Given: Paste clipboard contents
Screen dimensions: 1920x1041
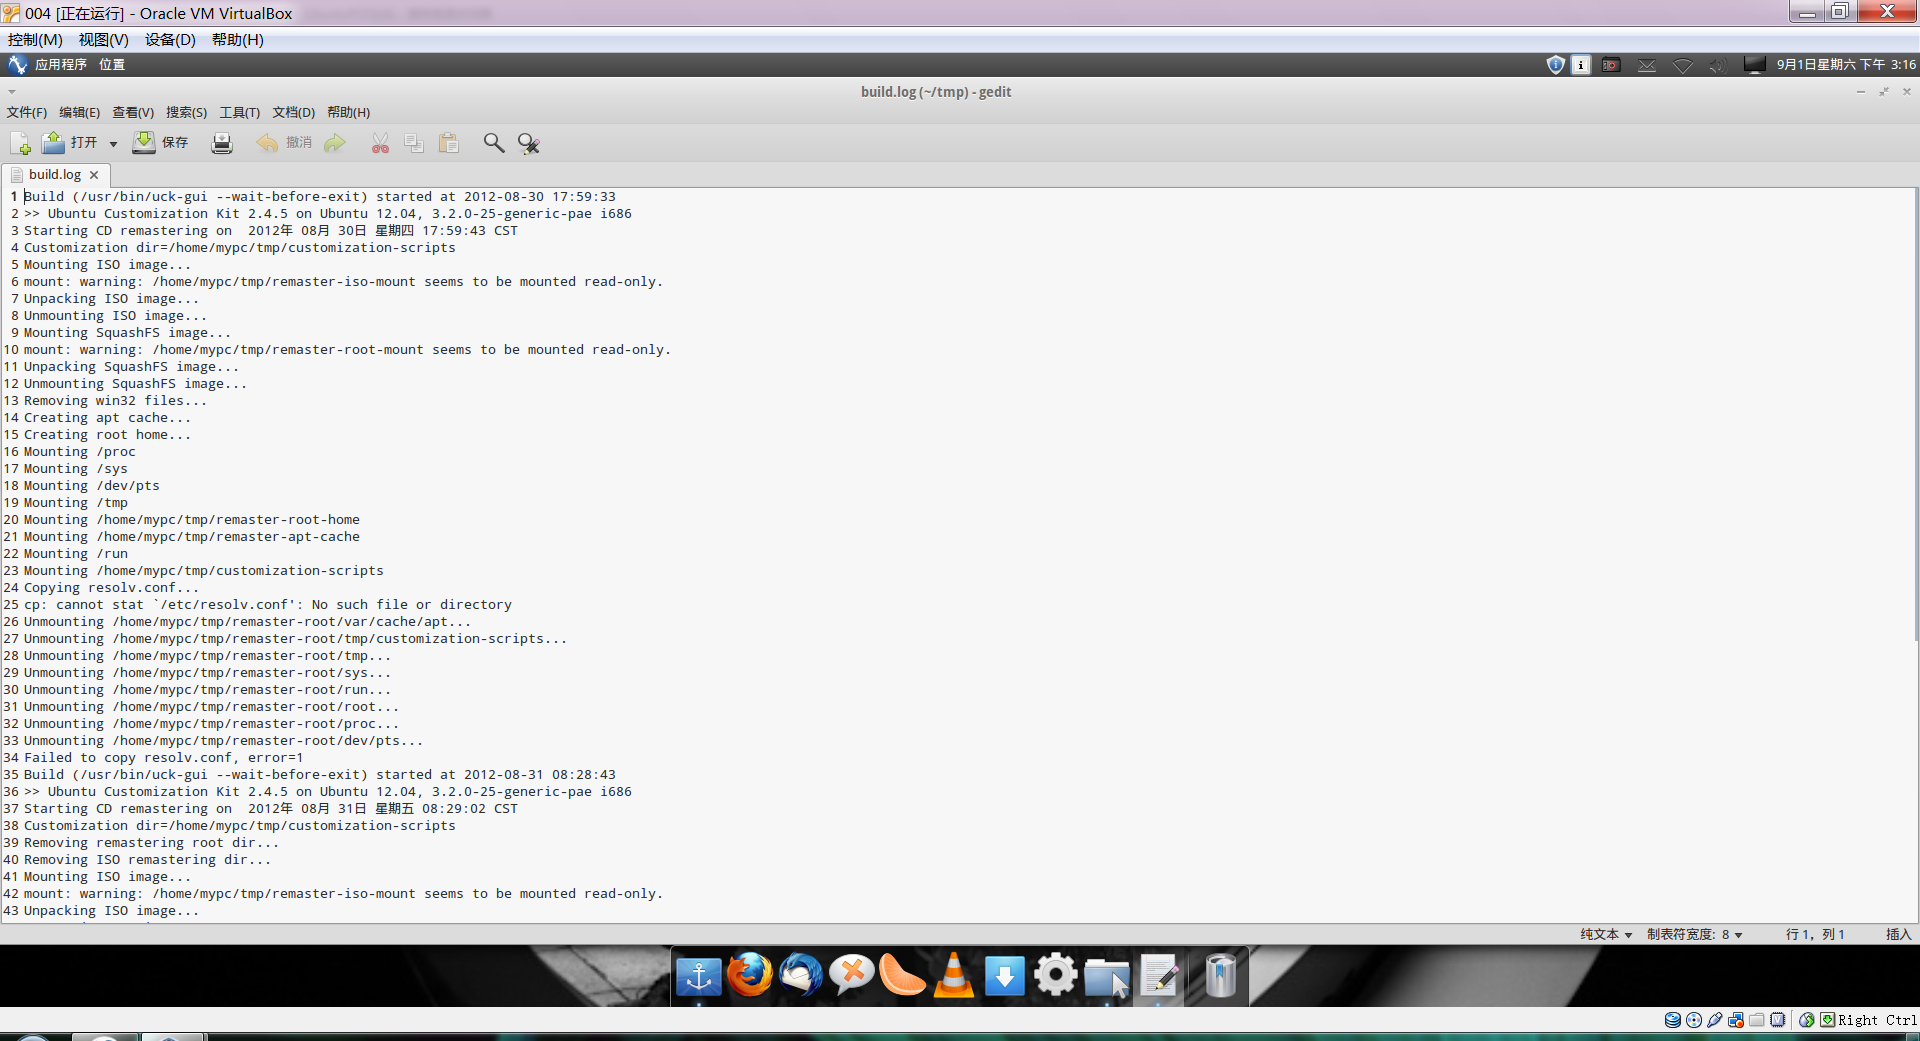Looking at the screenshot, I should coord(449,143).
